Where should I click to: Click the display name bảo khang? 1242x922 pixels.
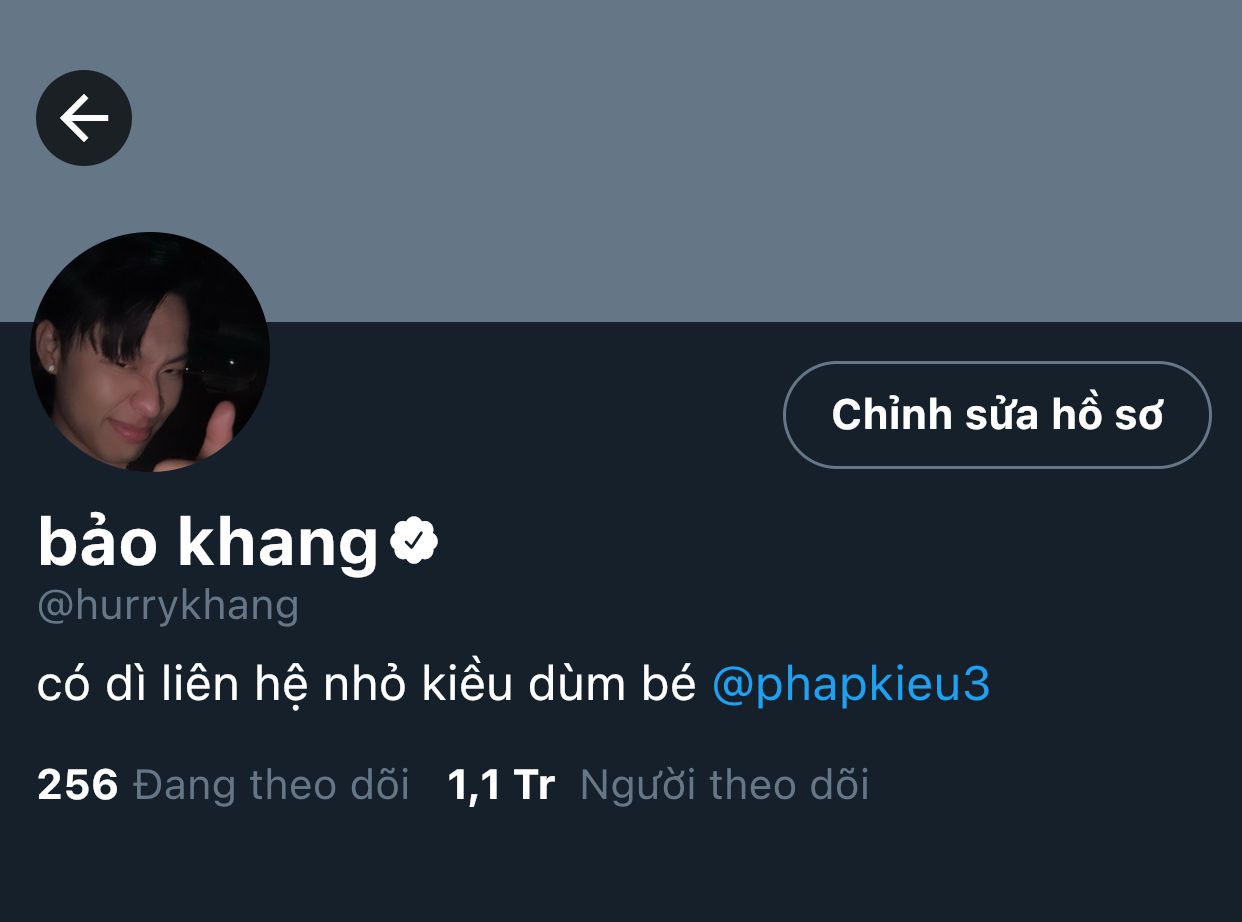208,541
